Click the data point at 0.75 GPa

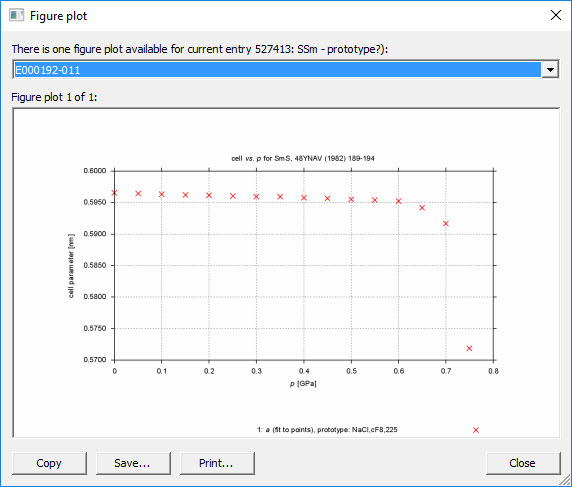click(469, 348)
